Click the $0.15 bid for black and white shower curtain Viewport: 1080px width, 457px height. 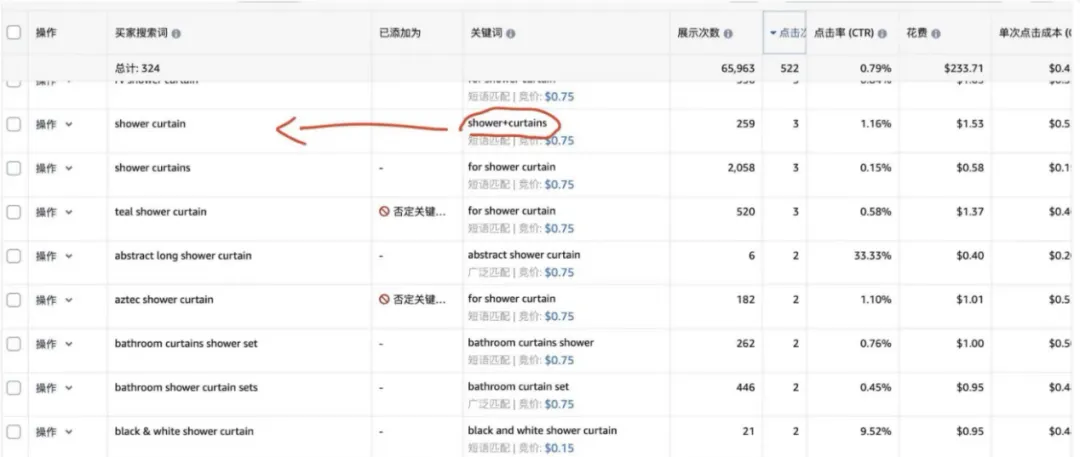(559, 448)
